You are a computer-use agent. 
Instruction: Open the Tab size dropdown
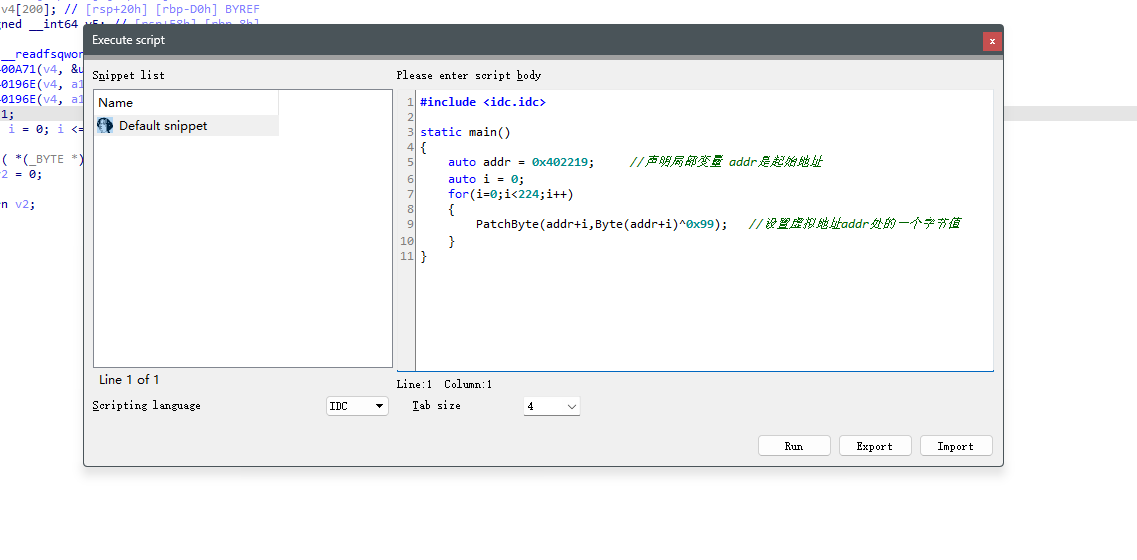coord(552,406)
